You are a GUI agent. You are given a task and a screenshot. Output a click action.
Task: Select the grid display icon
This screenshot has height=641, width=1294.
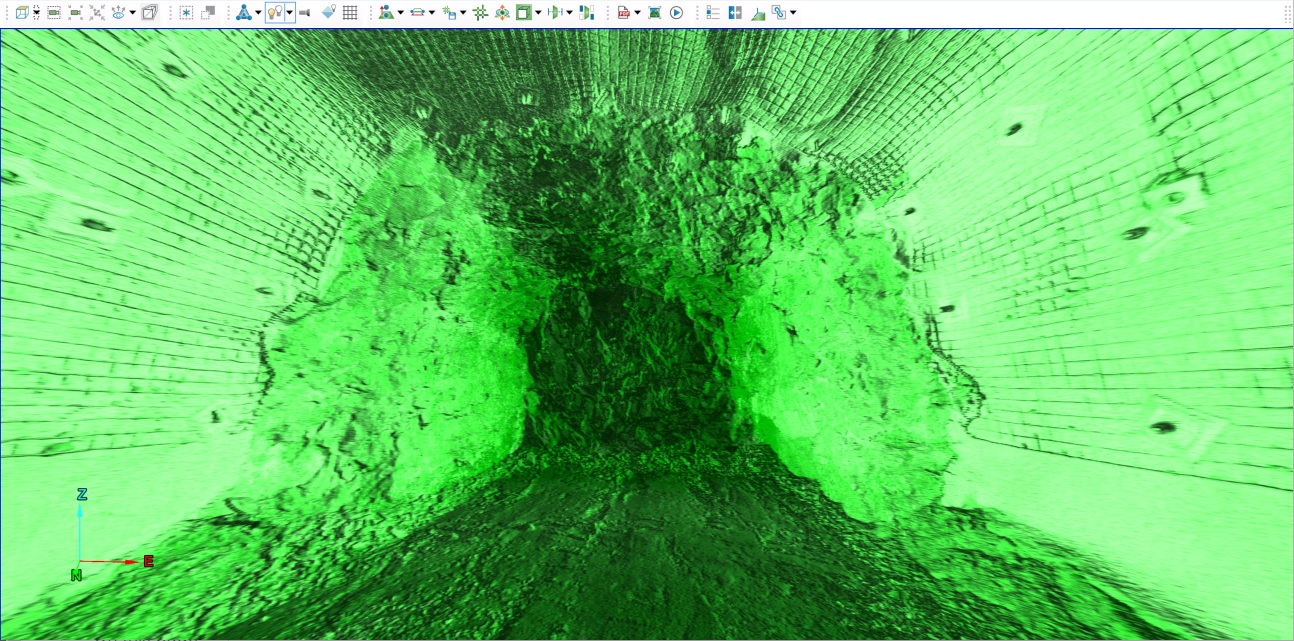point(350,13)
